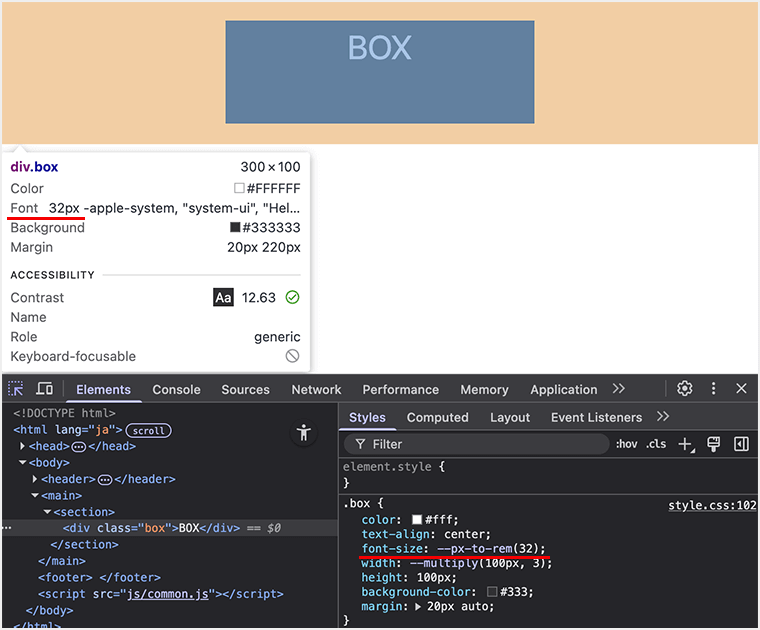Open the Network tab
This screenshot has height=630, width=760.
pos(316,390)
